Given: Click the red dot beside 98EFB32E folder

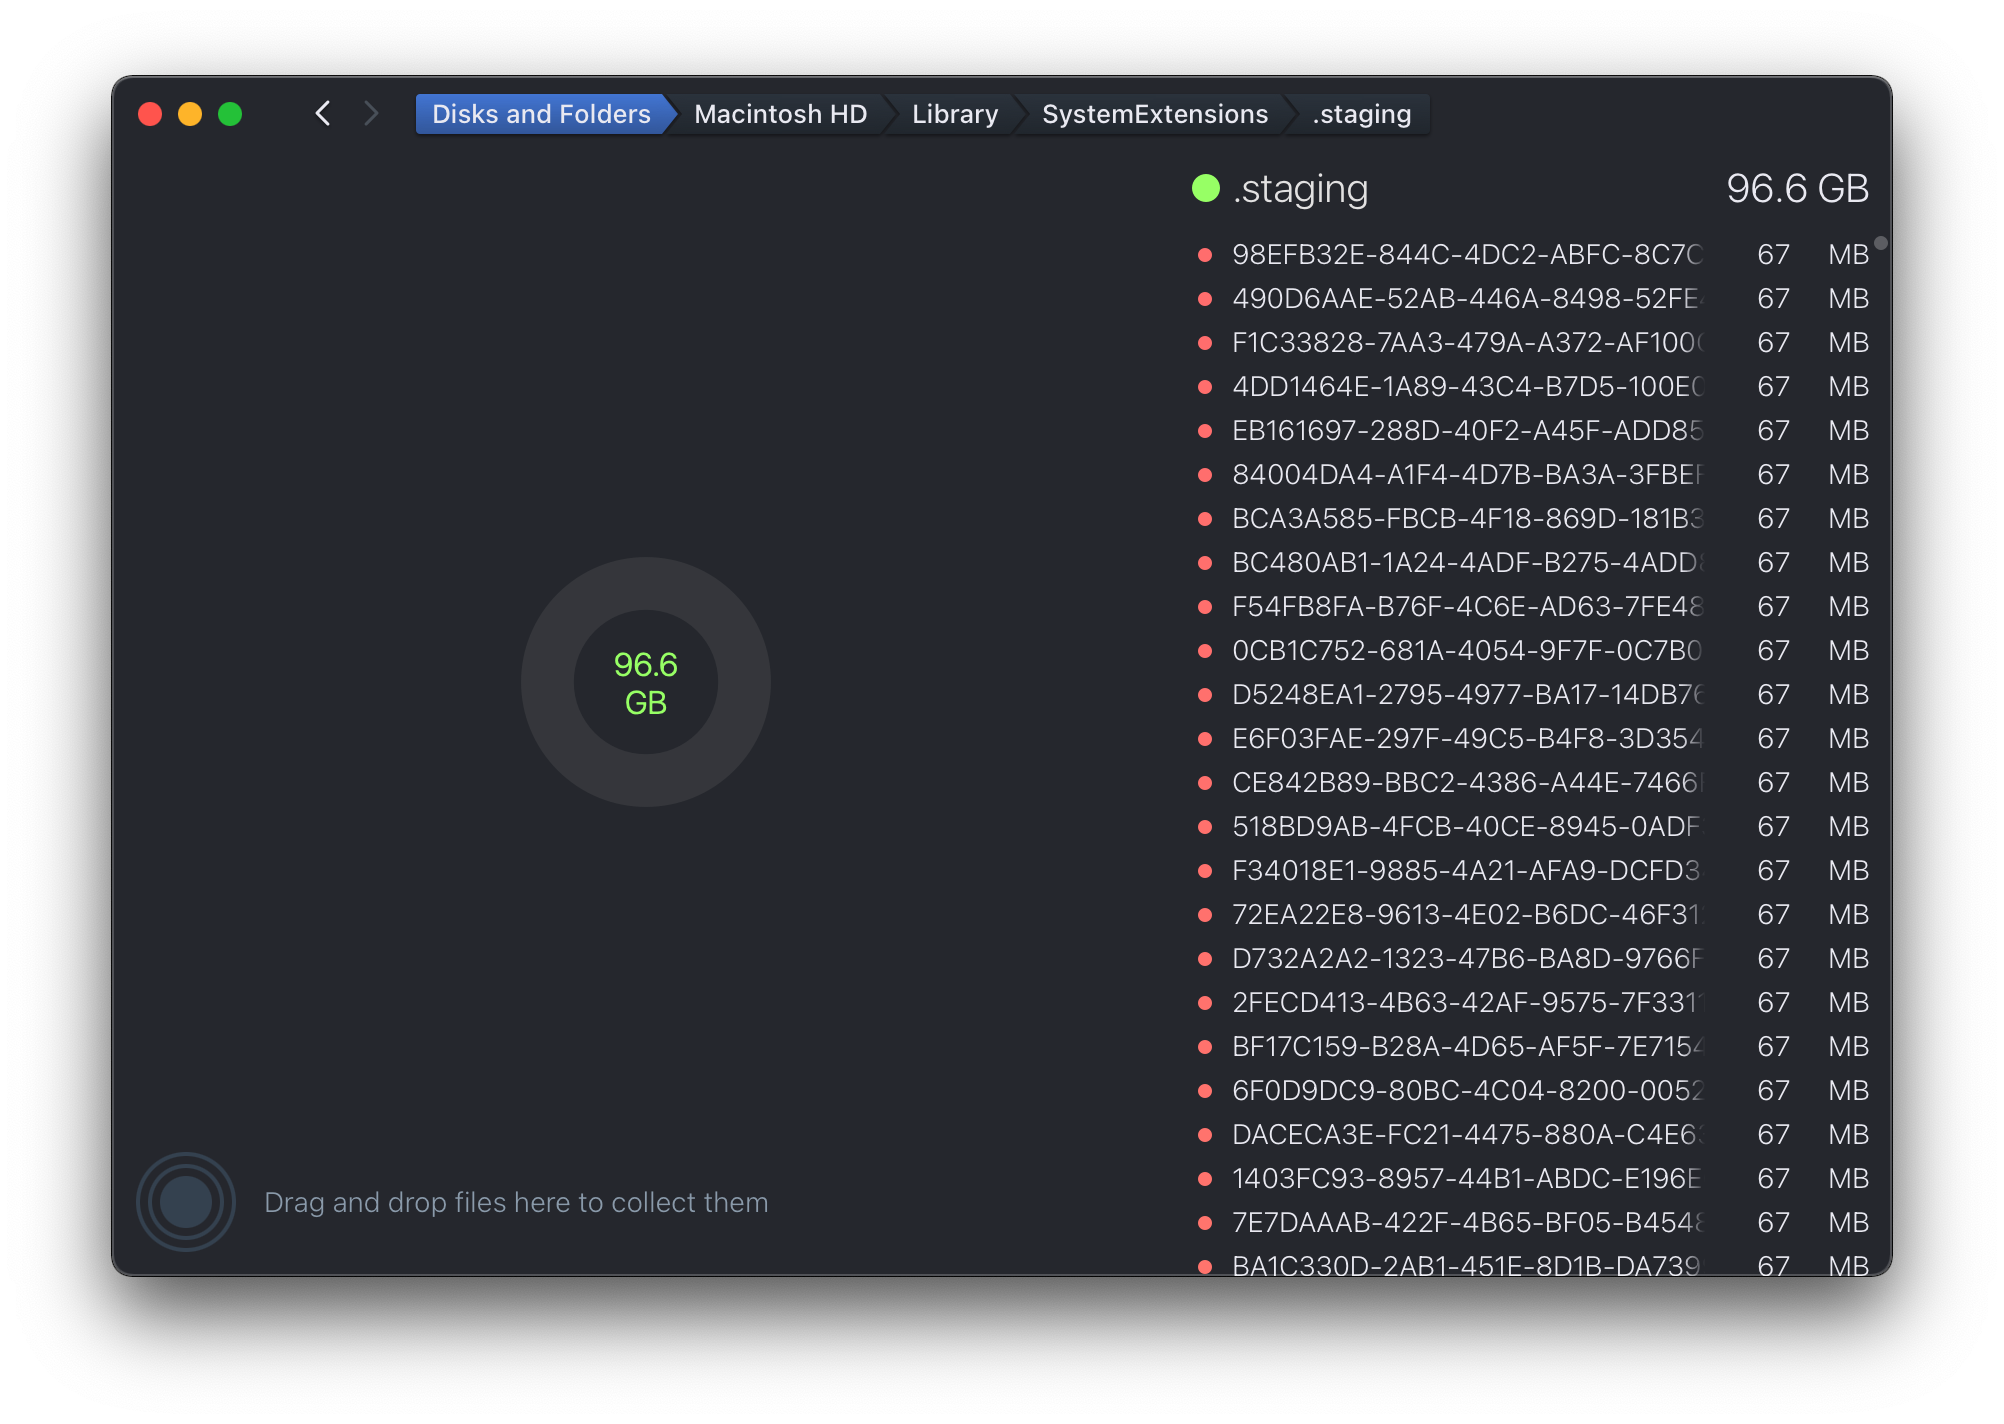Looking at the screenshot, I should click(x=1205, y=255).
